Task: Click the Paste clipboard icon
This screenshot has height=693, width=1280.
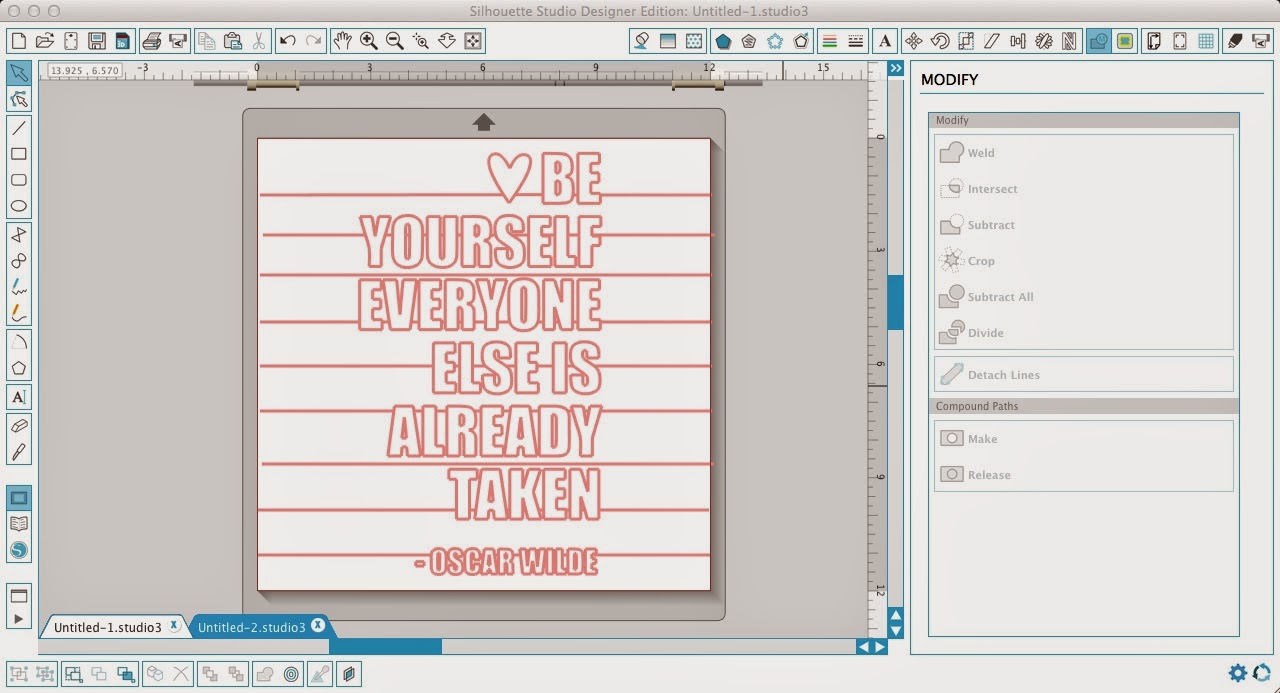Action: coord(233,41)
